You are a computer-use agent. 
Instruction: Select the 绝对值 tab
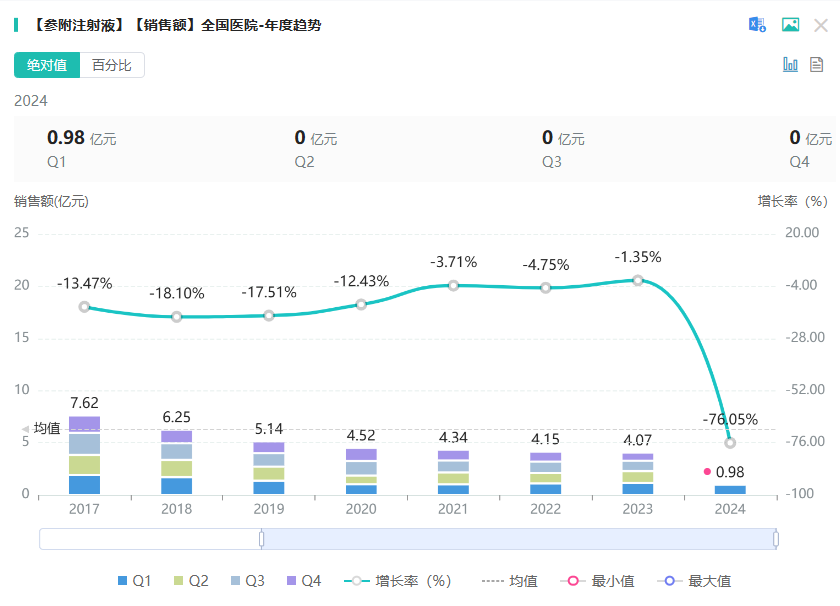(x=46, y=65)
